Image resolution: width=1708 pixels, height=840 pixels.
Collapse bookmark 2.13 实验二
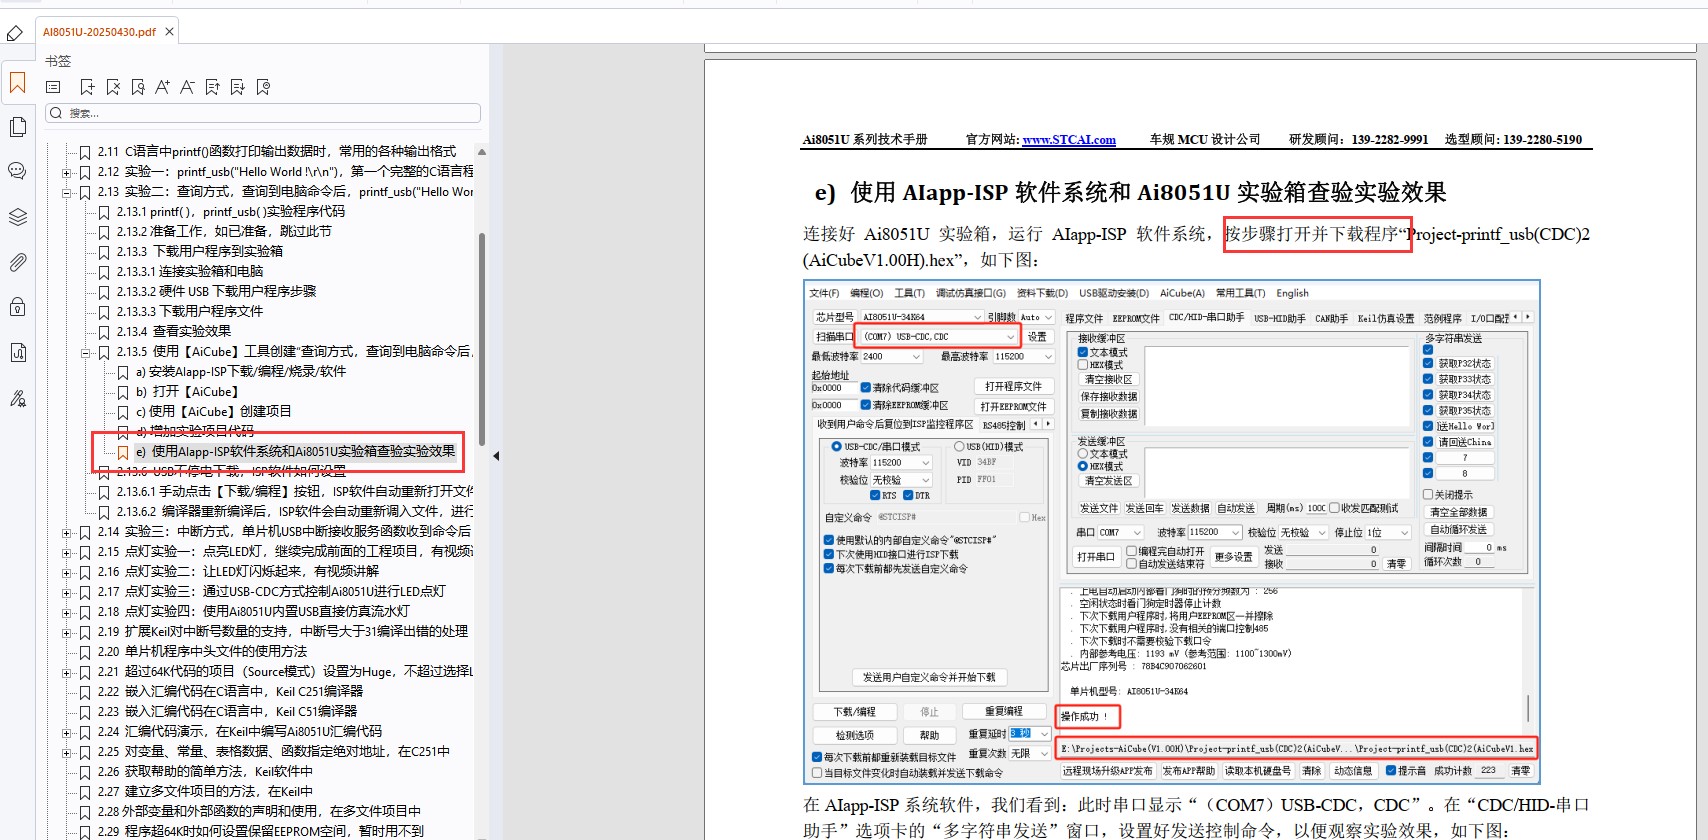click(x=67, y=192)
